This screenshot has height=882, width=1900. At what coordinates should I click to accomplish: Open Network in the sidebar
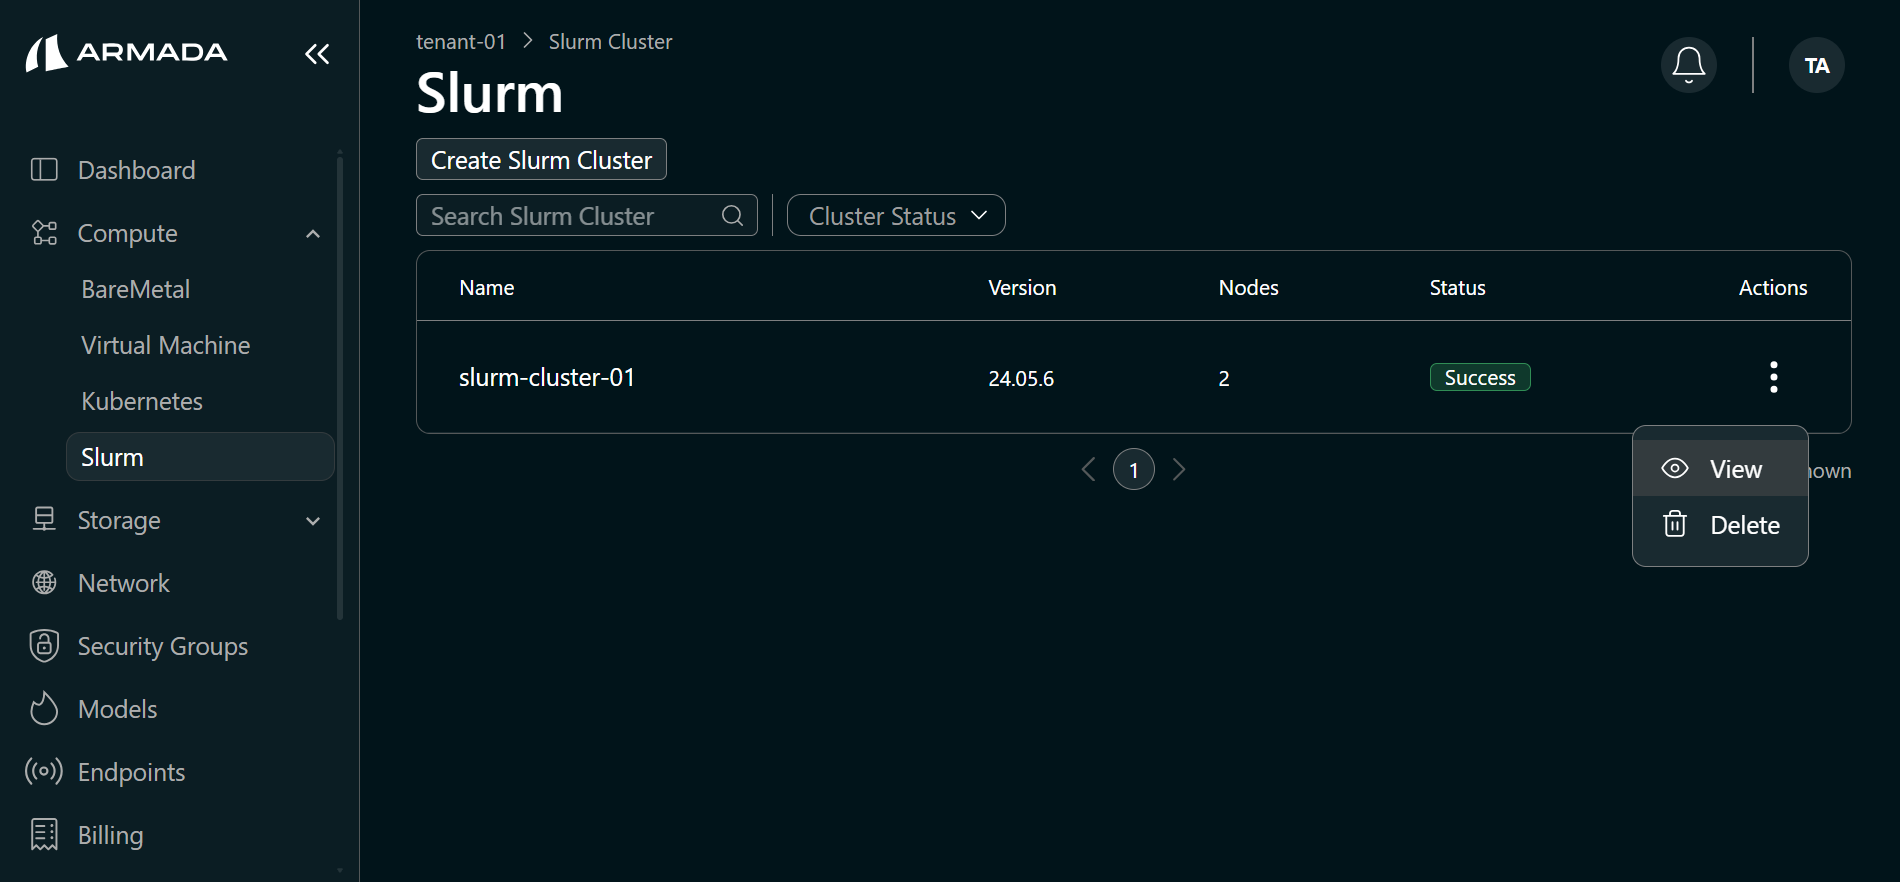(x=124, y=583)
